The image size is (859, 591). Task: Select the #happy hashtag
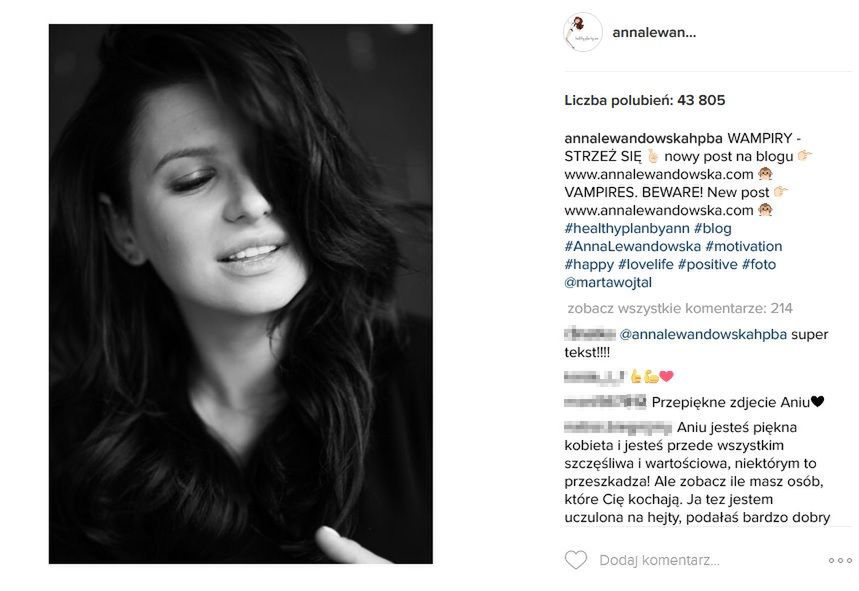pyautogui.click(x=589, y=265)
